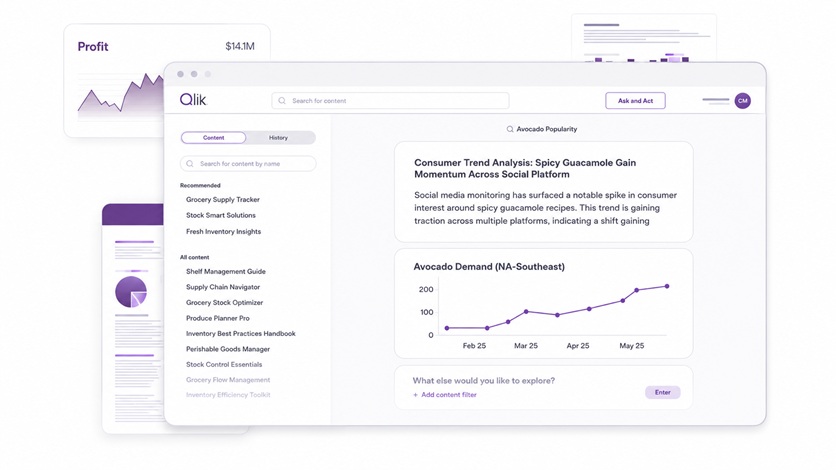Click the pie chart graphic in background report
Viewport: 836px width, 470px height.
(131, 291)
